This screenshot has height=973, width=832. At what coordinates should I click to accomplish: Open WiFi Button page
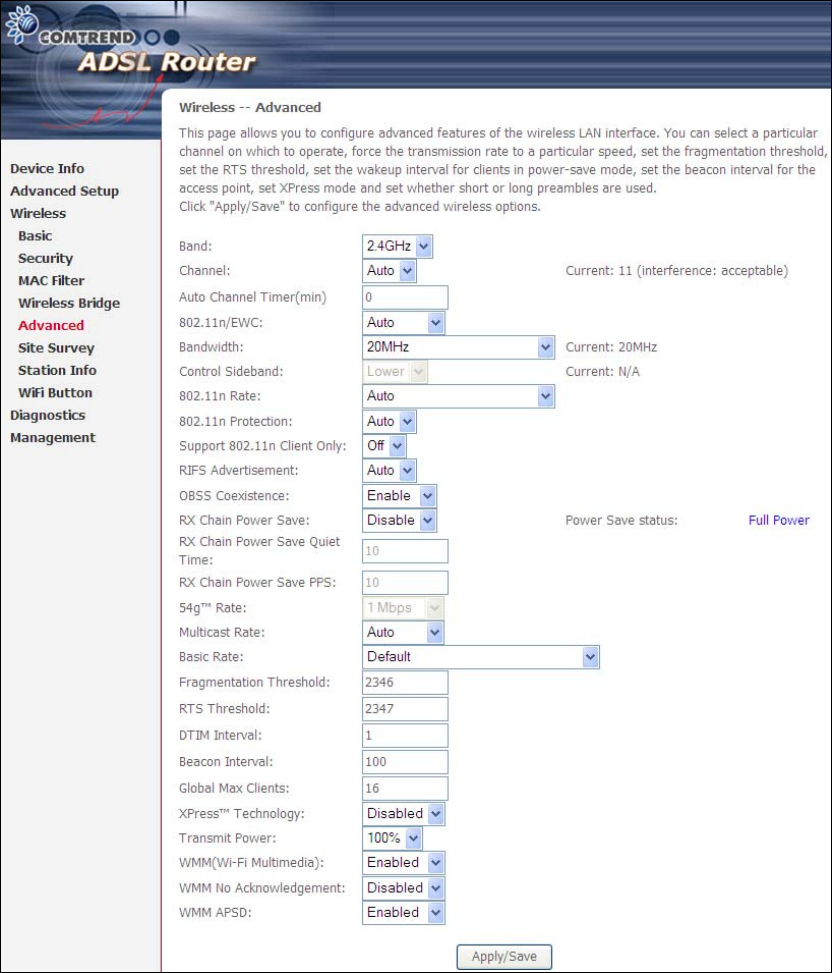(55, 393)
